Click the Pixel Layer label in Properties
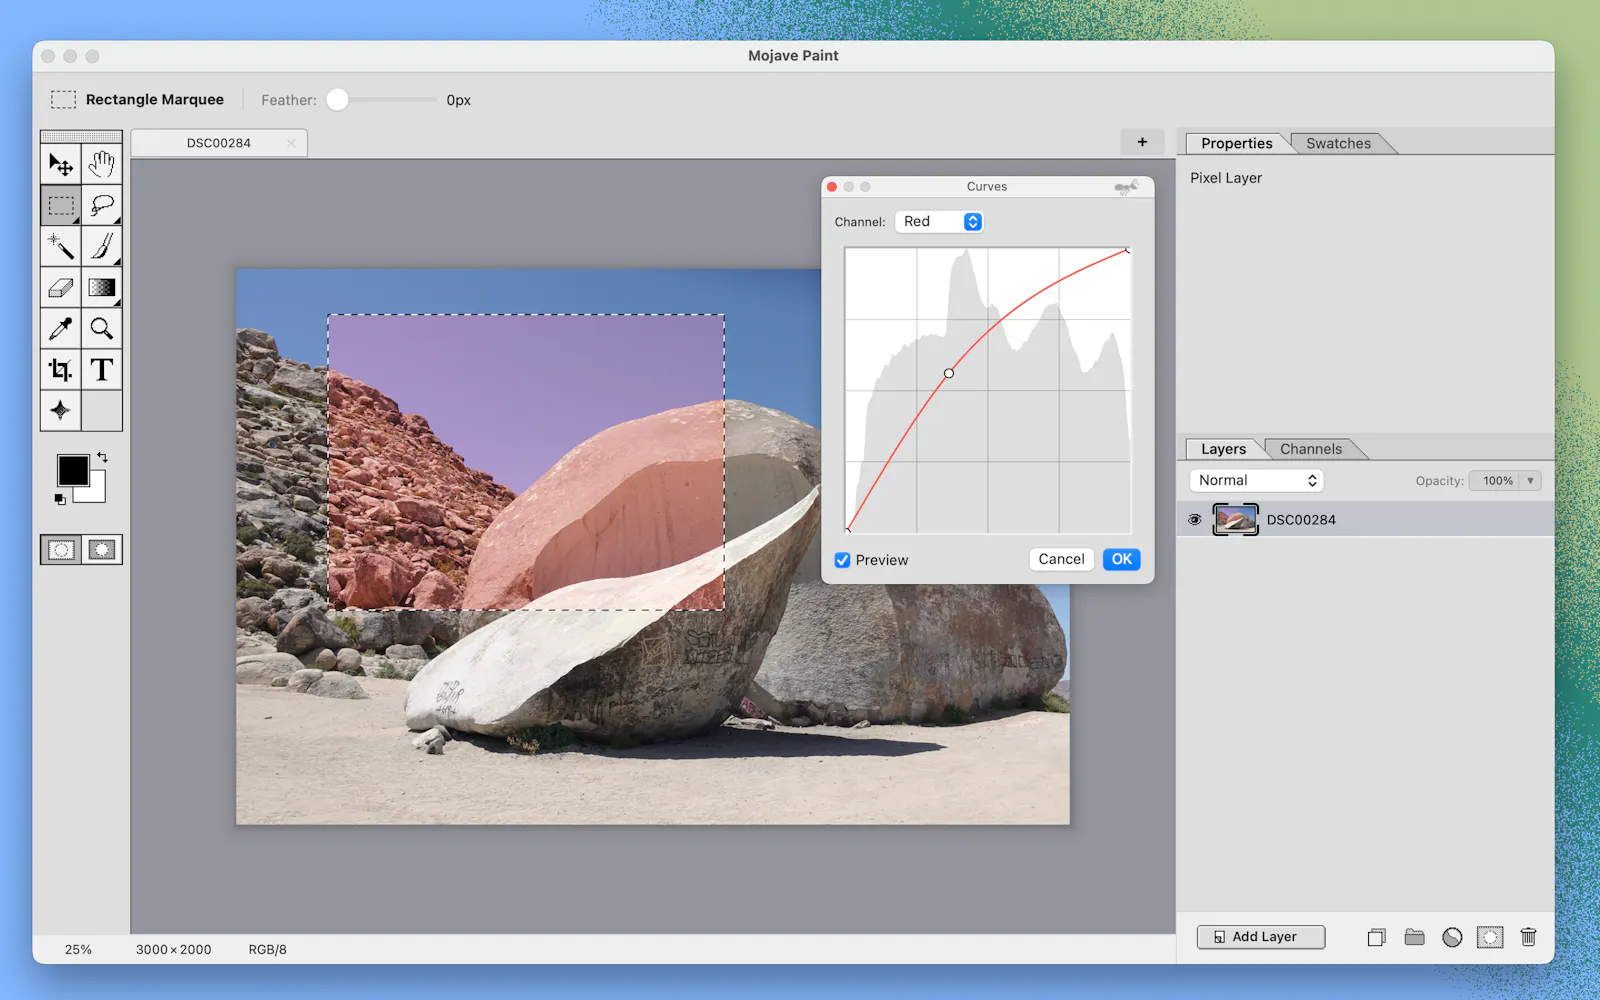The width and height of the screenshot is (1600, 1000). [1226, 178]
